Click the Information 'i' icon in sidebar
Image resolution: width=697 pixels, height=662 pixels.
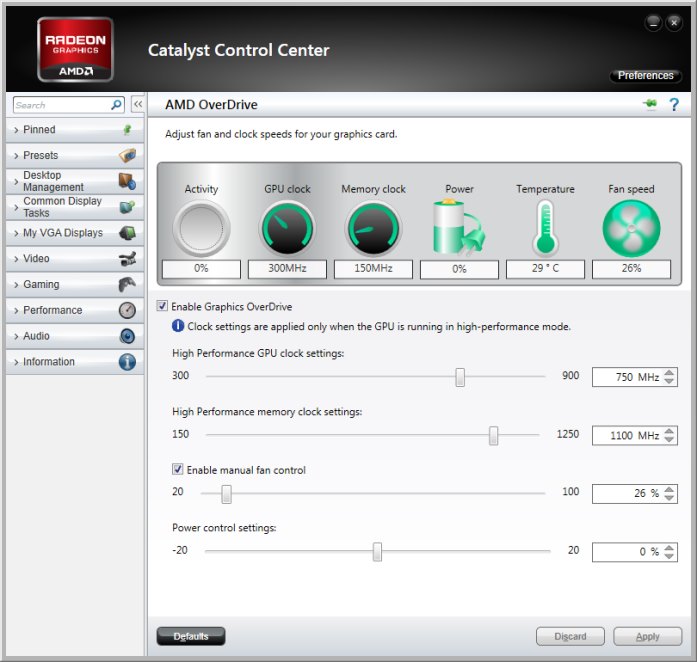point(128,361)
